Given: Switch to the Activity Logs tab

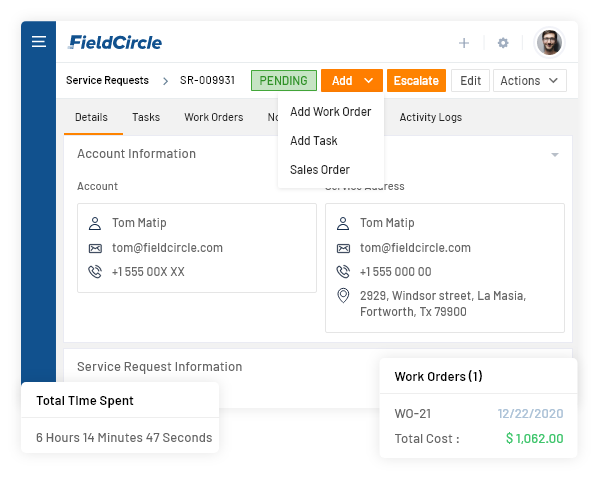Looking at the screenshot, I should 431,117.
